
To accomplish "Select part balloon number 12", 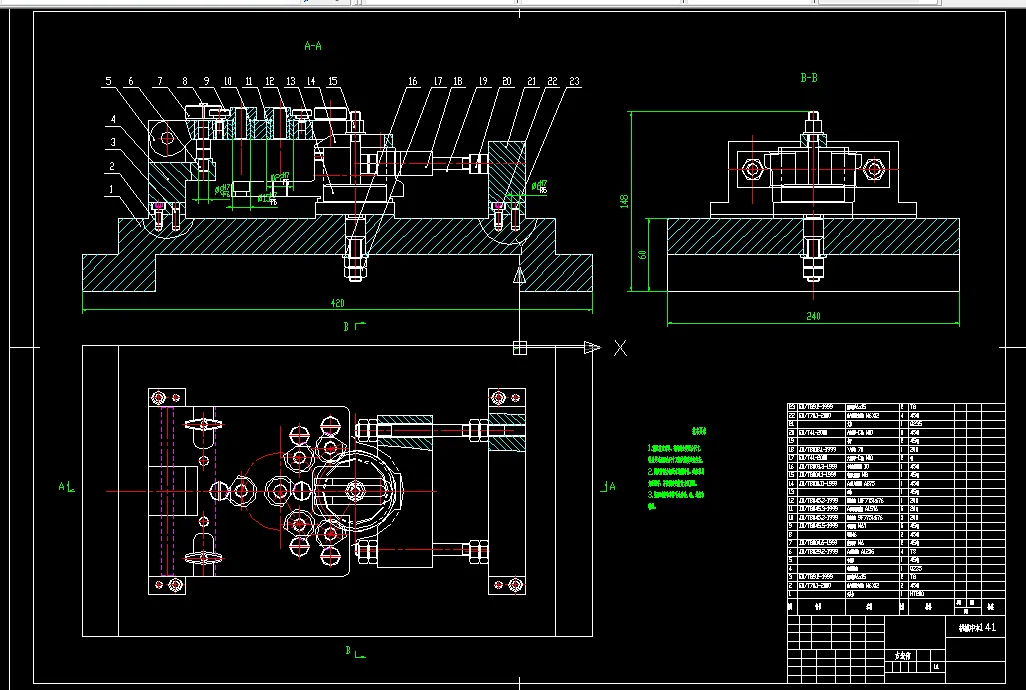I will pyautogui.click(x=270, y=81).
